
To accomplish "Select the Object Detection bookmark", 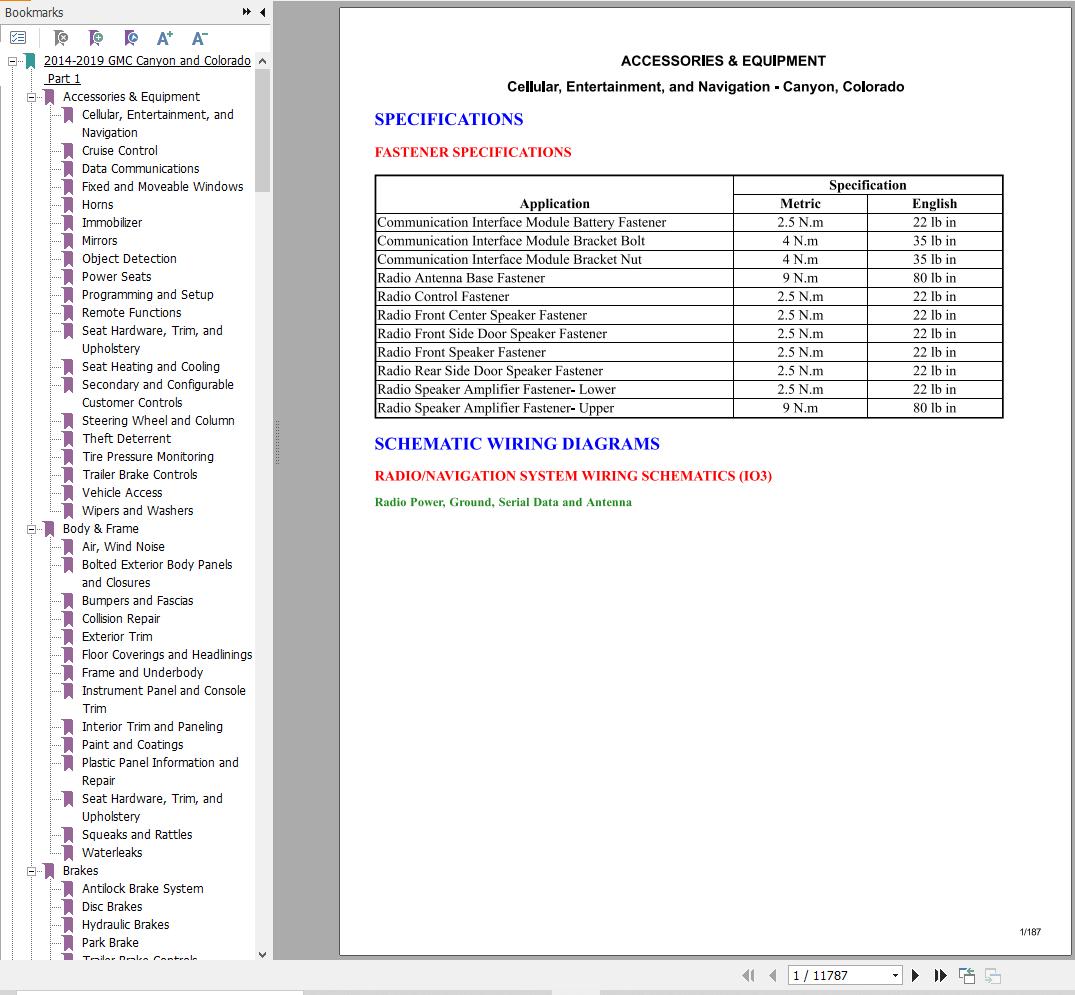I will tap(129, 259).
